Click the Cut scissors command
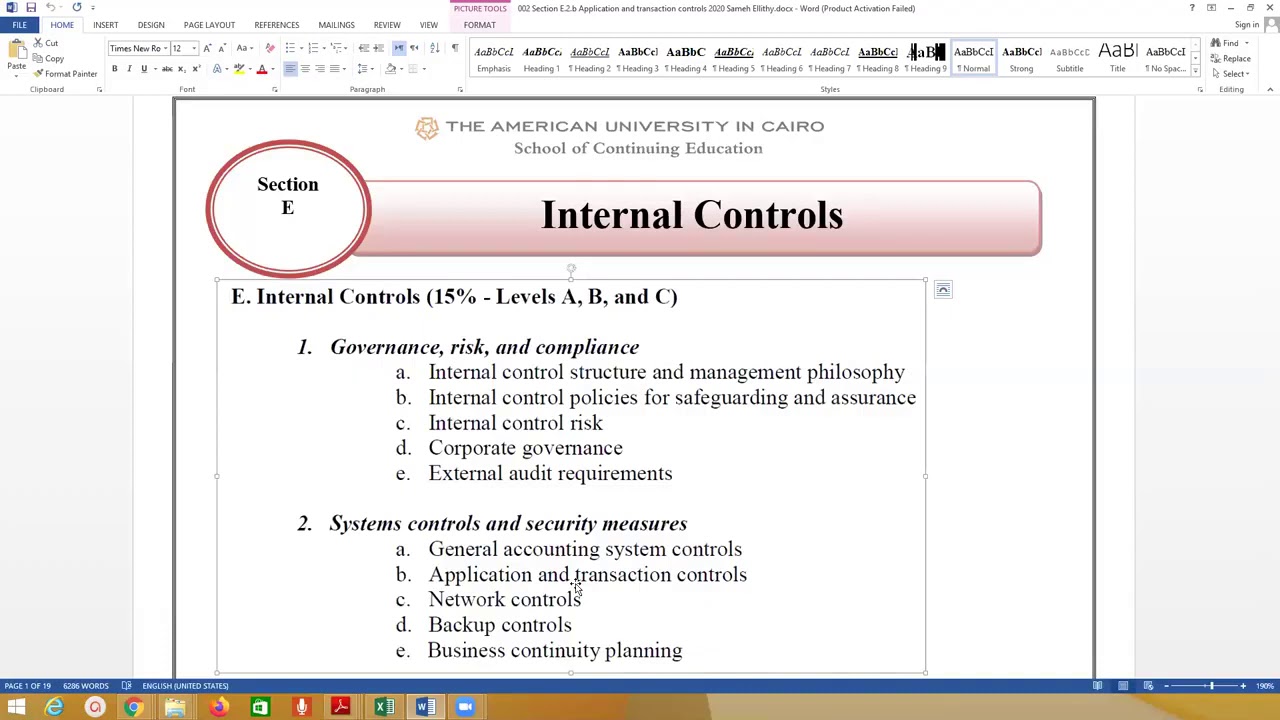The height and width of the screenshot is (720, 1280). [x=45, y=43]
